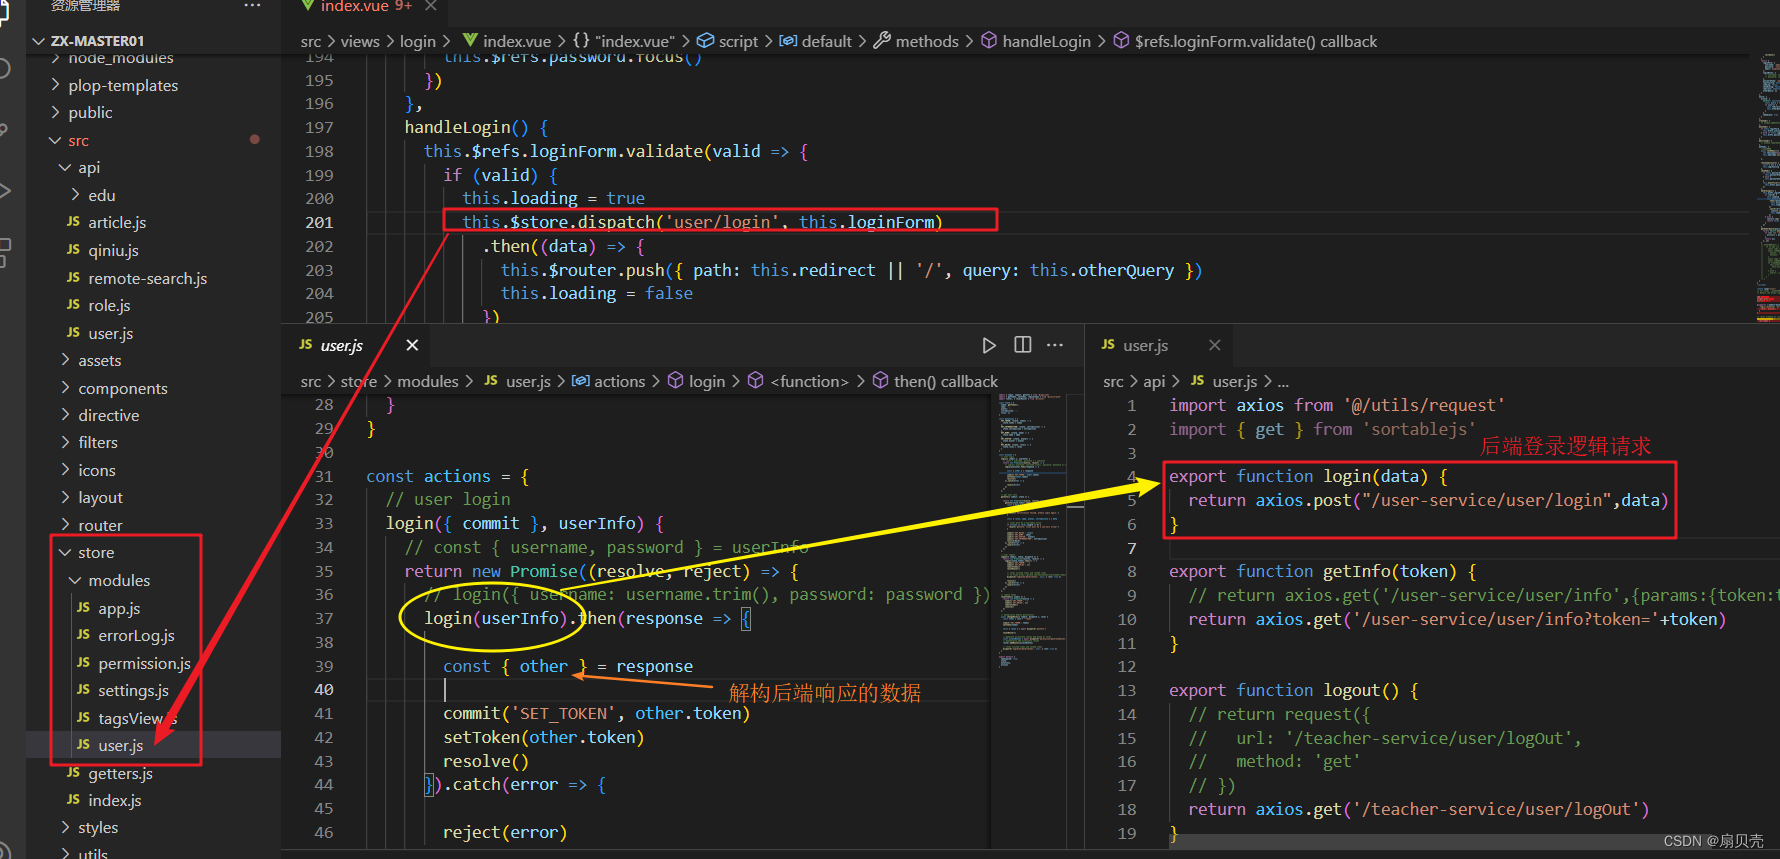Screen dimensions: 1780x859
Task: Collapse the src folder
Action: pyautogui.click(x=56, y=140)
